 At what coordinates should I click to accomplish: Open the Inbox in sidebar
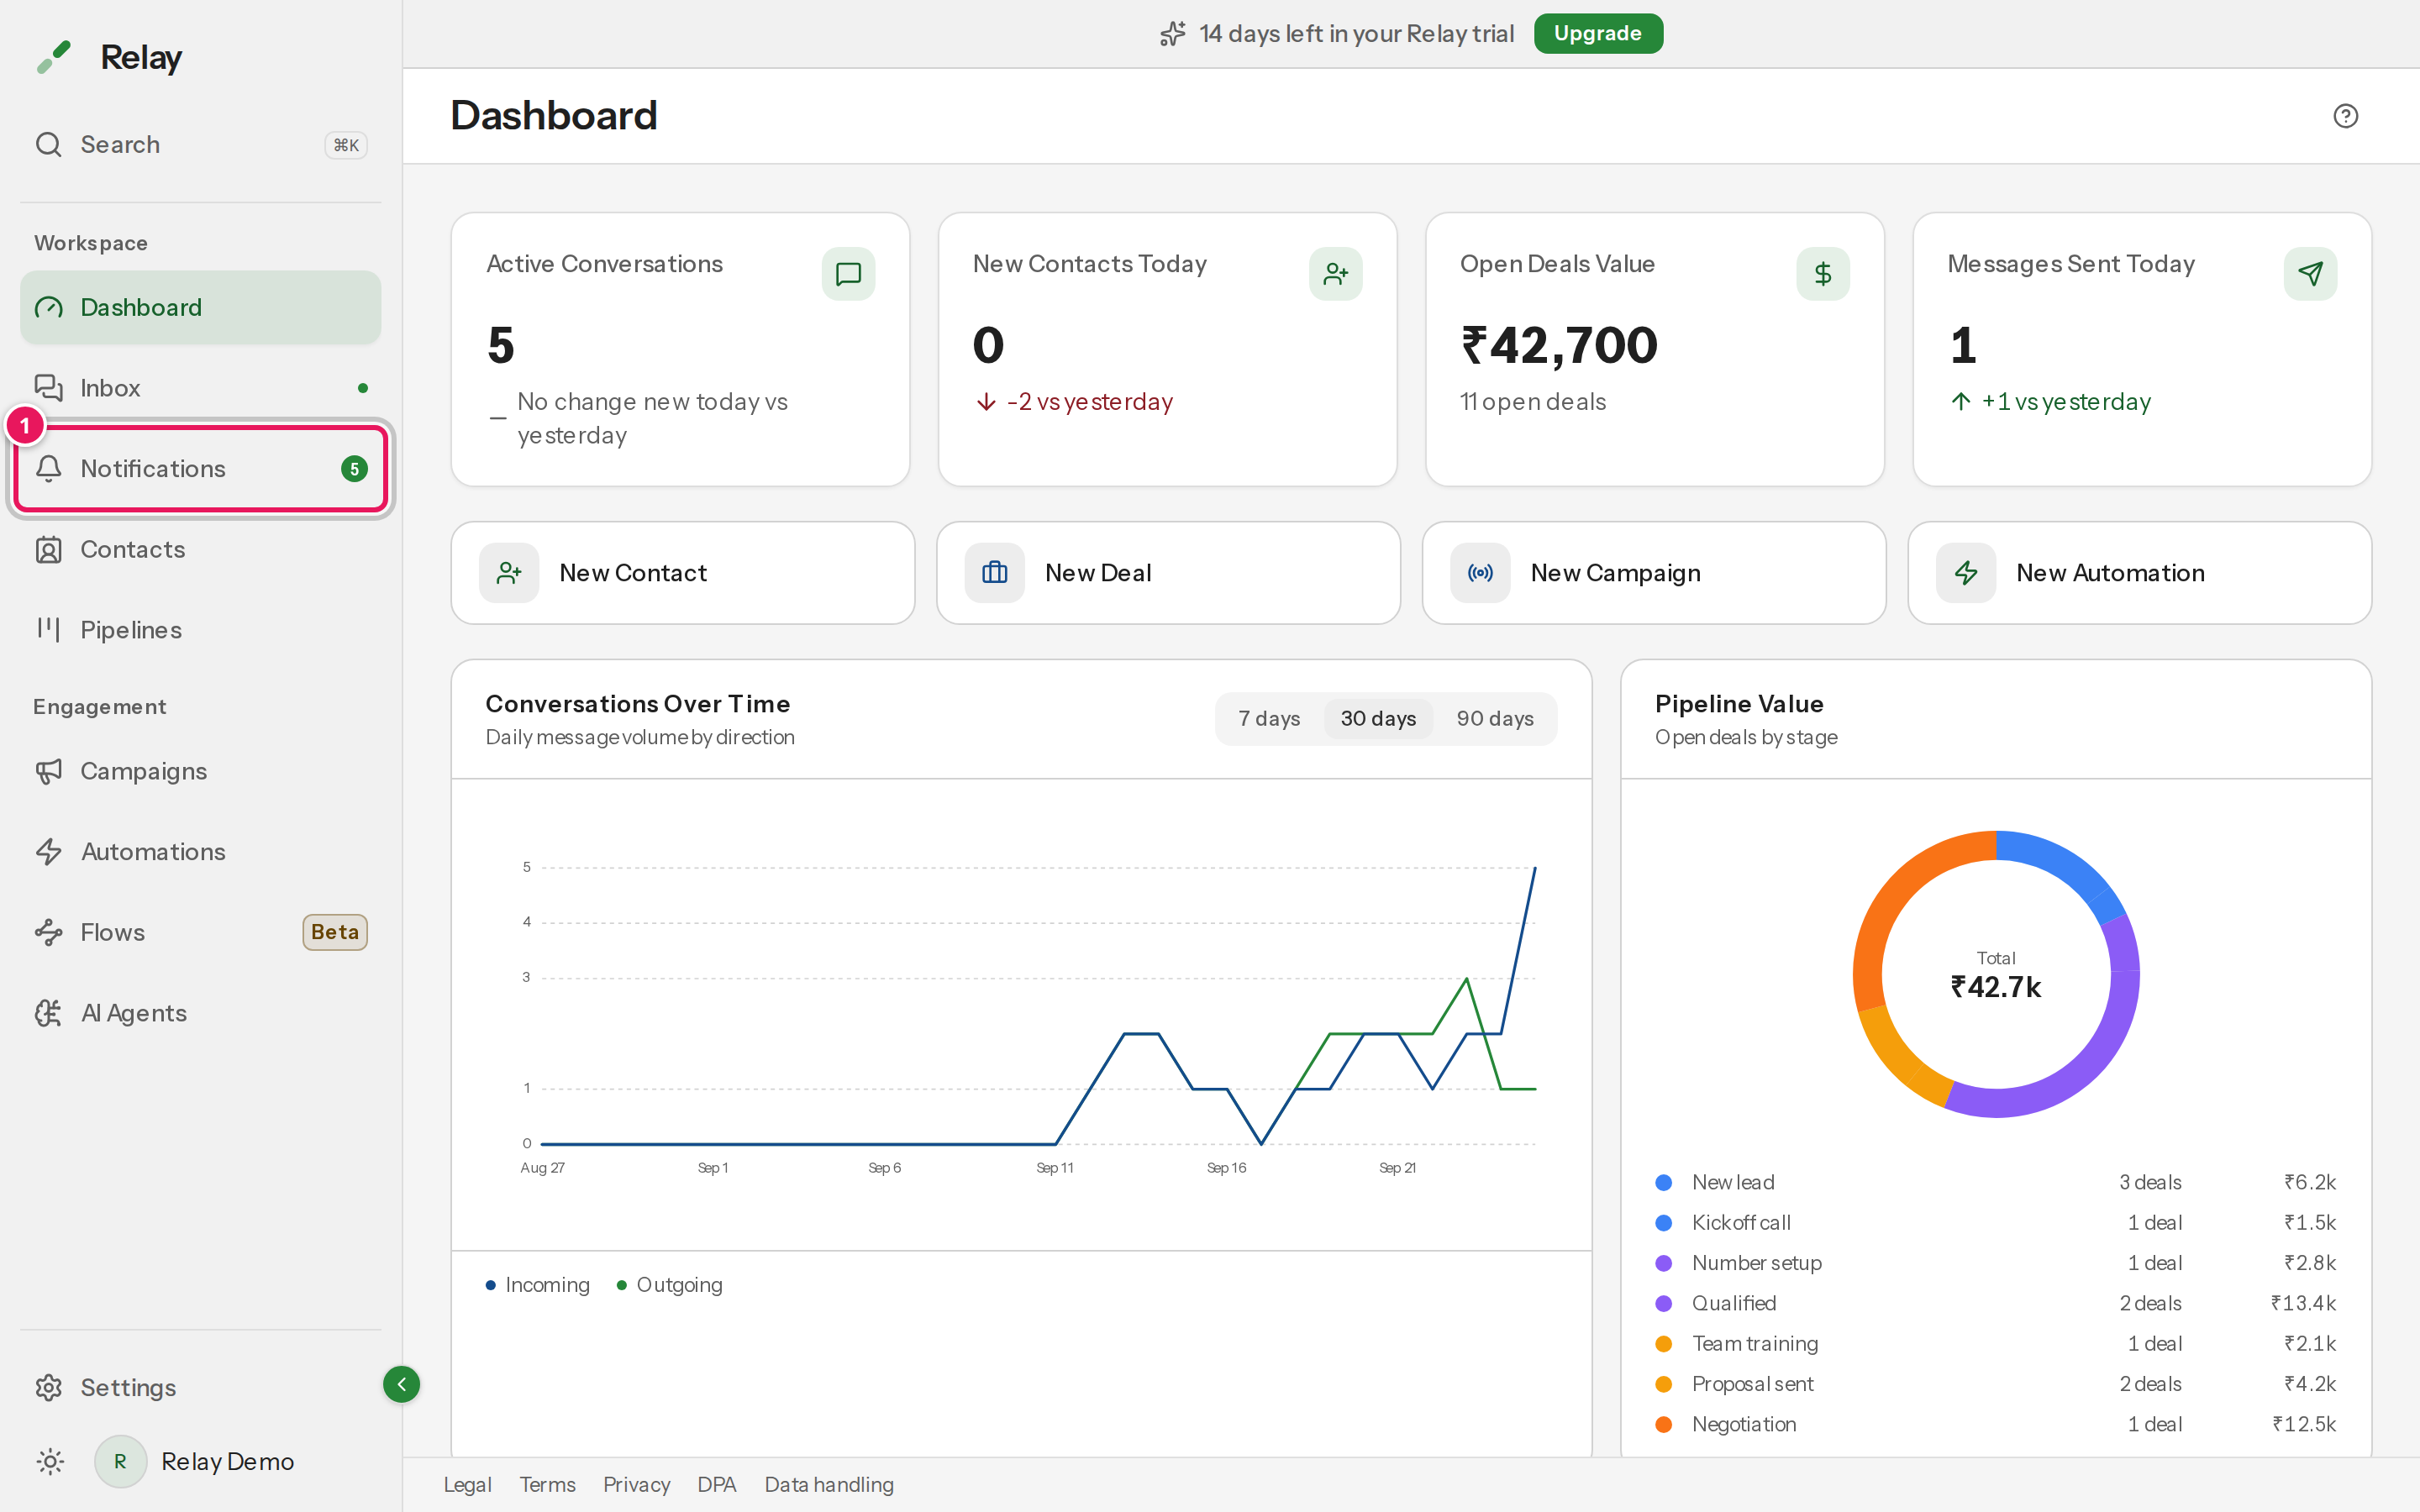tap(201, 388)
